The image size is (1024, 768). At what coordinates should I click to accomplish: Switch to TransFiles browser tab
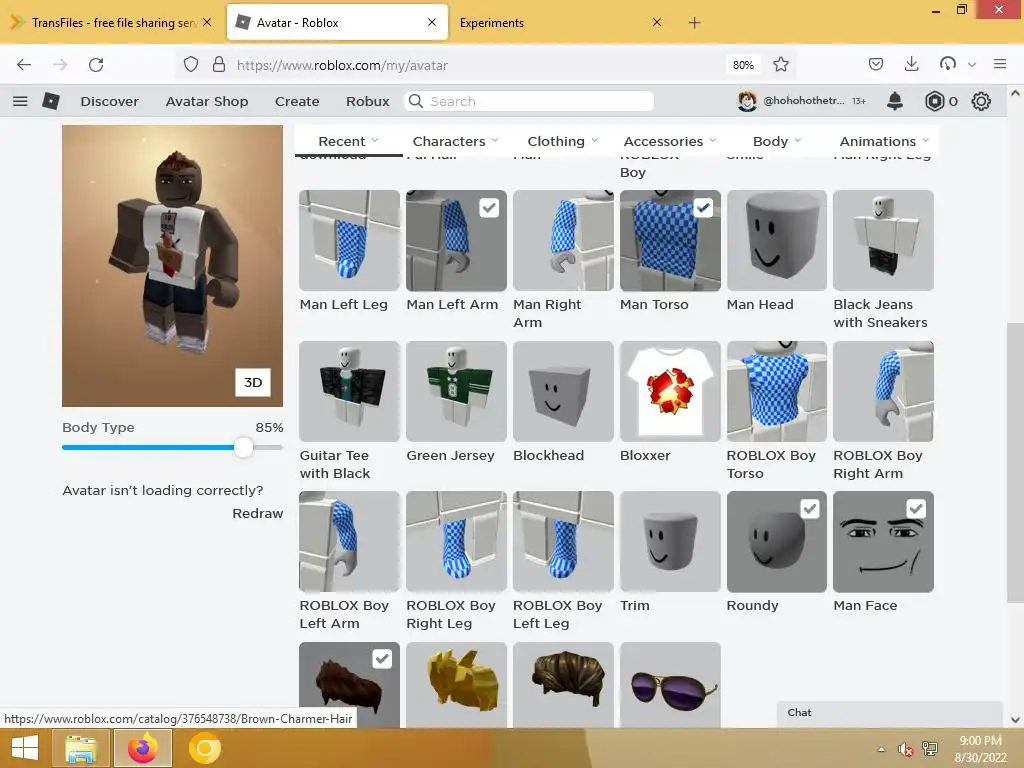113,23
